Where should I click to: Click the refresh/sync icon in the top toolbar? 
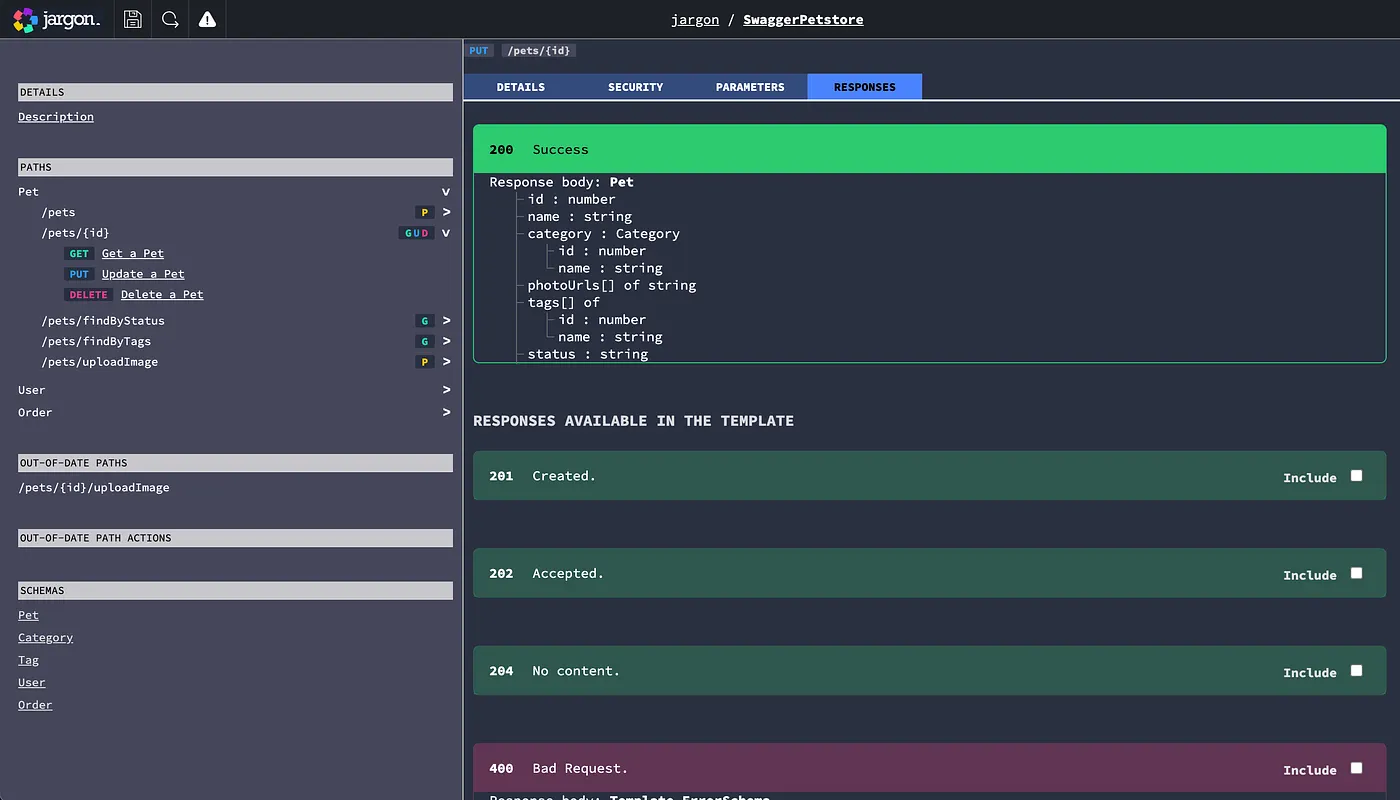click(169, 19)
